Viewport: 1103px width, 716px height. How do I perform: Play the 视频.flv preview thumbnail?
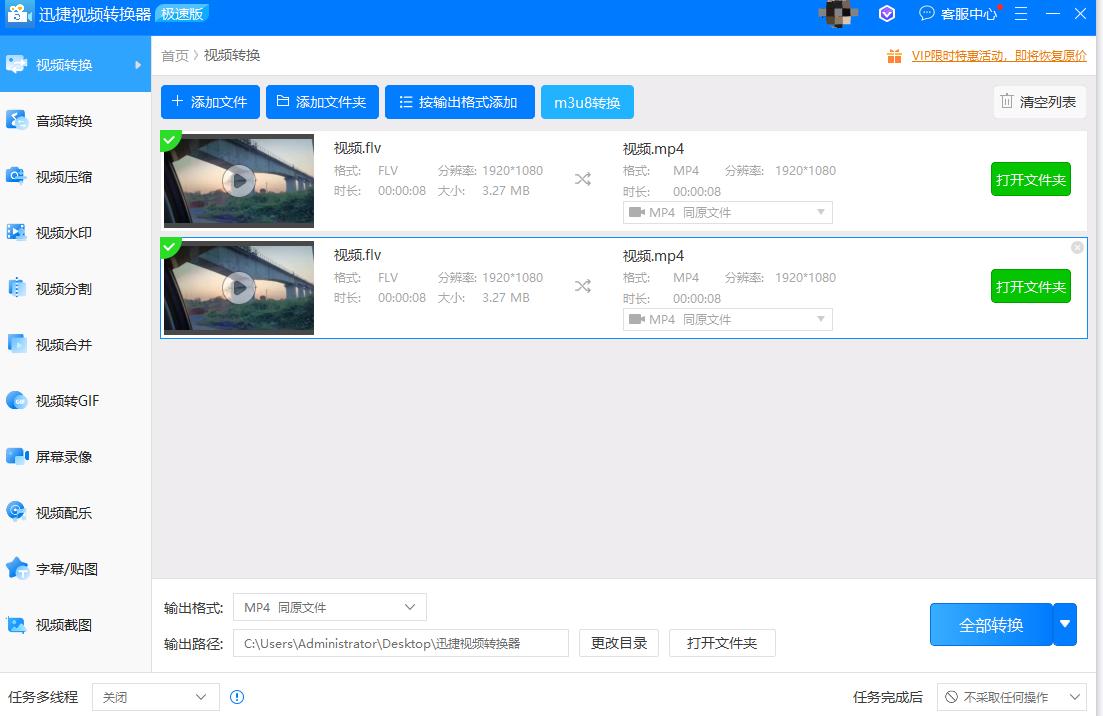[238, 181]
